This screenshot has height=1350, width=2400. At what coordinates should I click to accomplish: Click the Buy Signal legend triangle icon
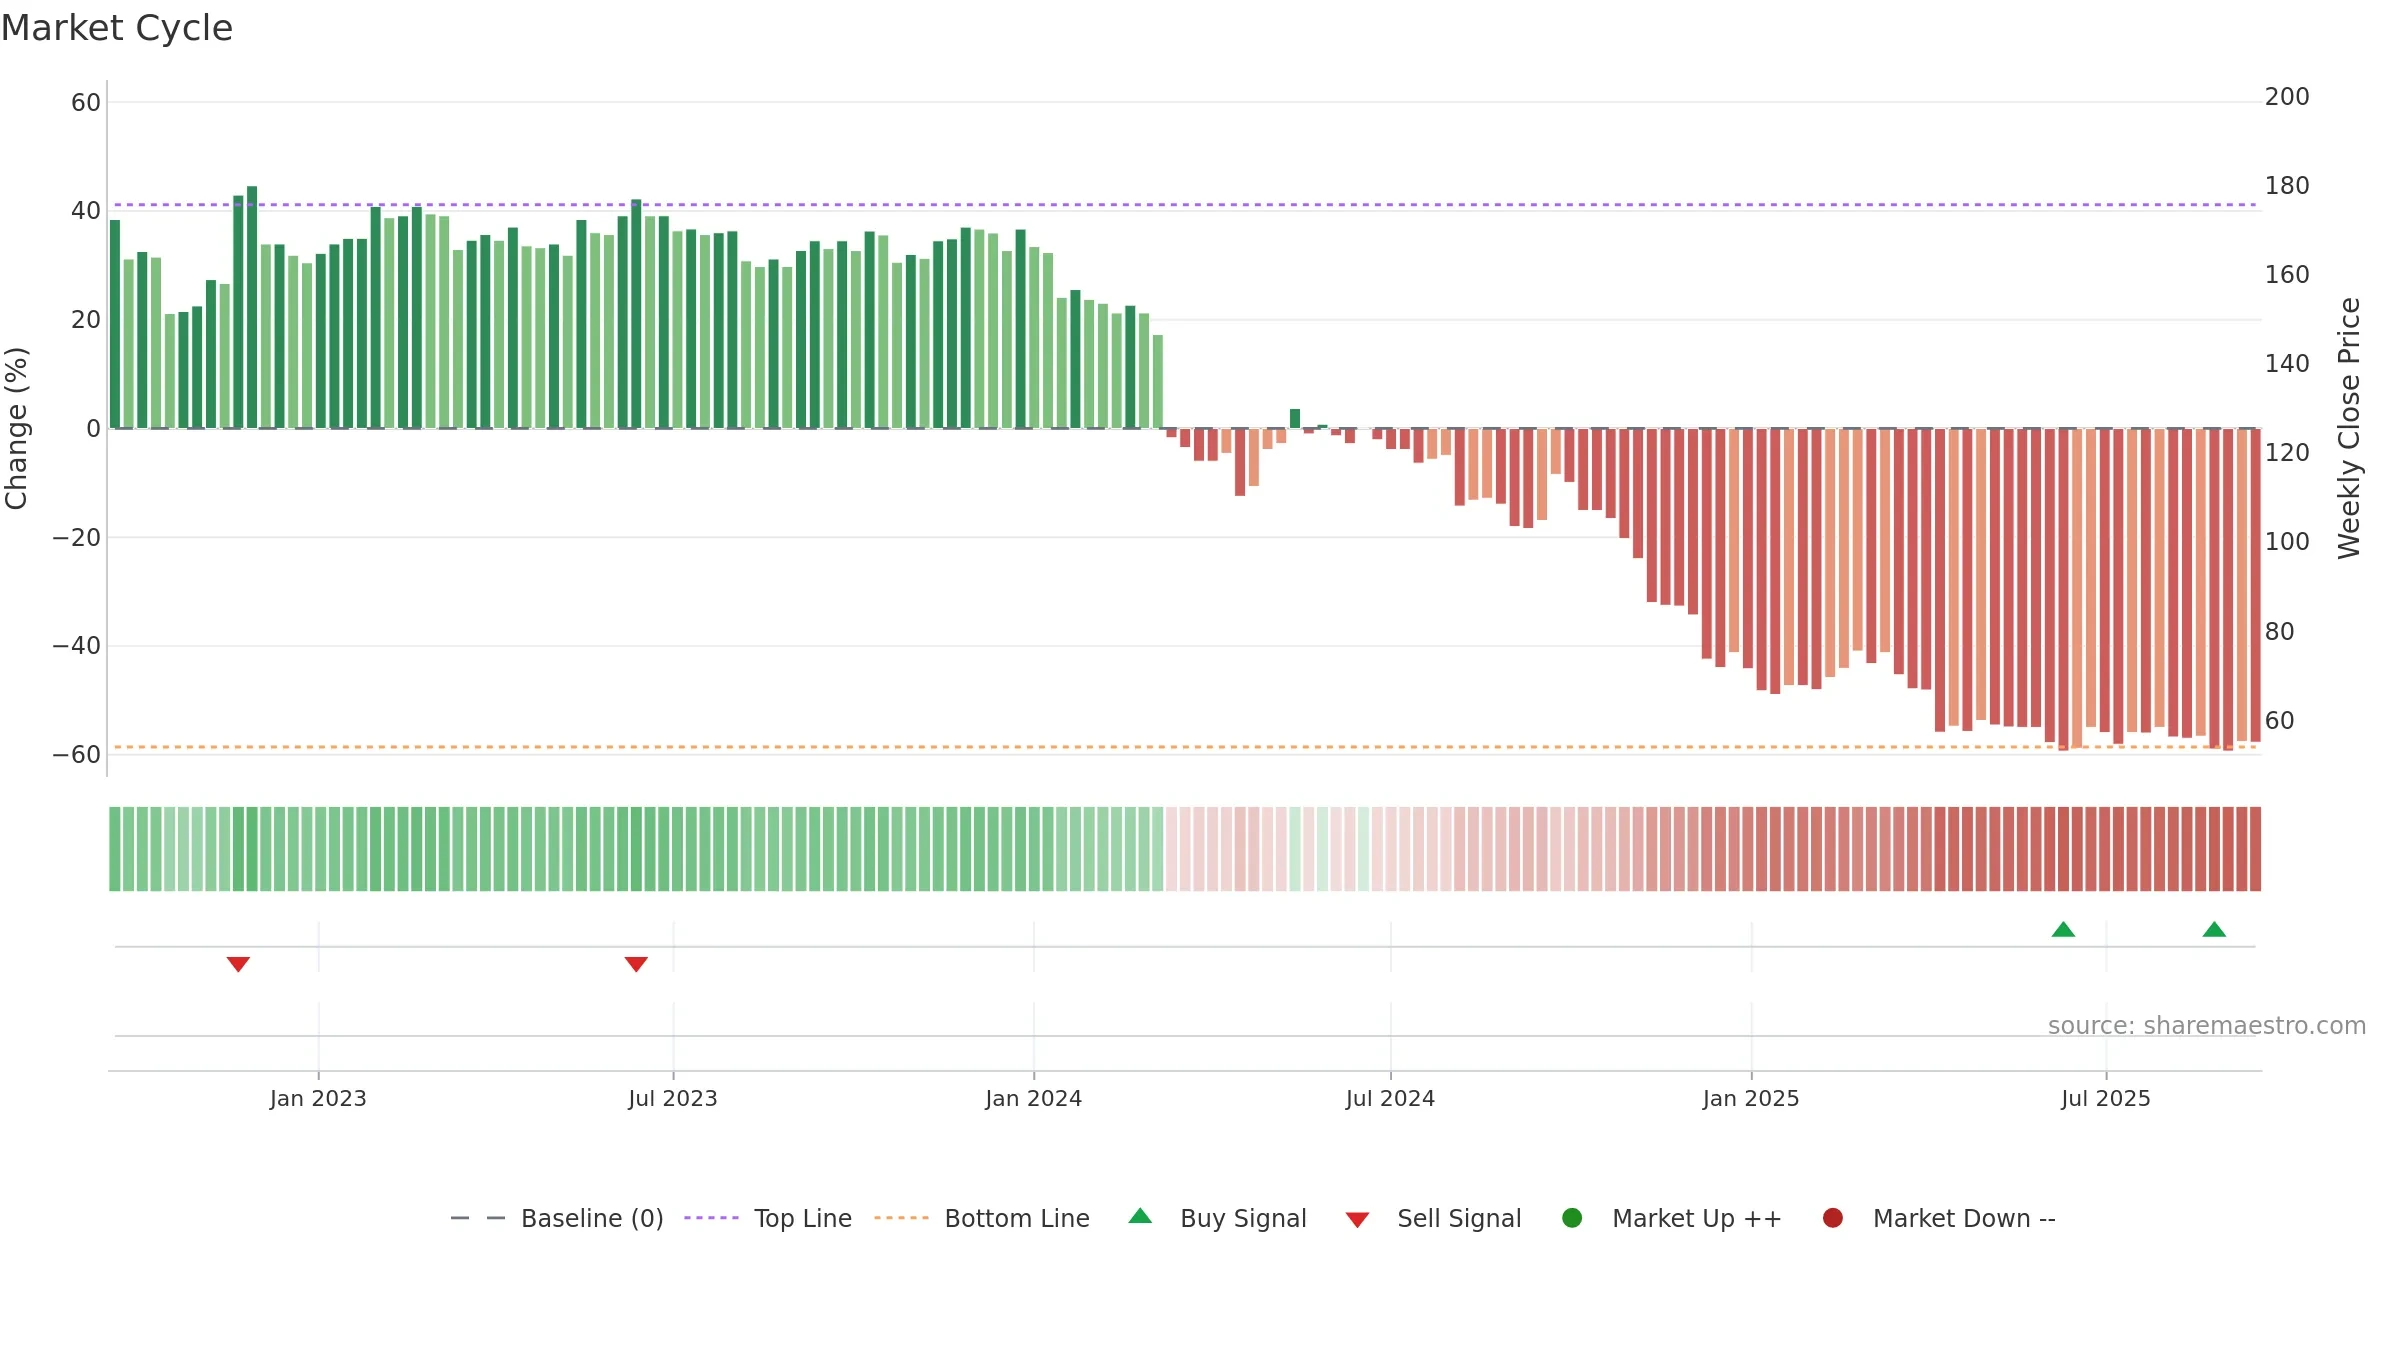pos(1140,1216)
